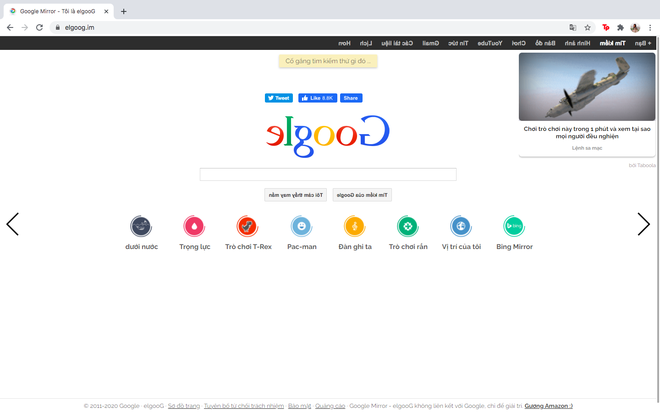This screenshot has height=412, width=660.
Task: Open mirrored 'Chơi' nav item
Action: click(519, 43)
